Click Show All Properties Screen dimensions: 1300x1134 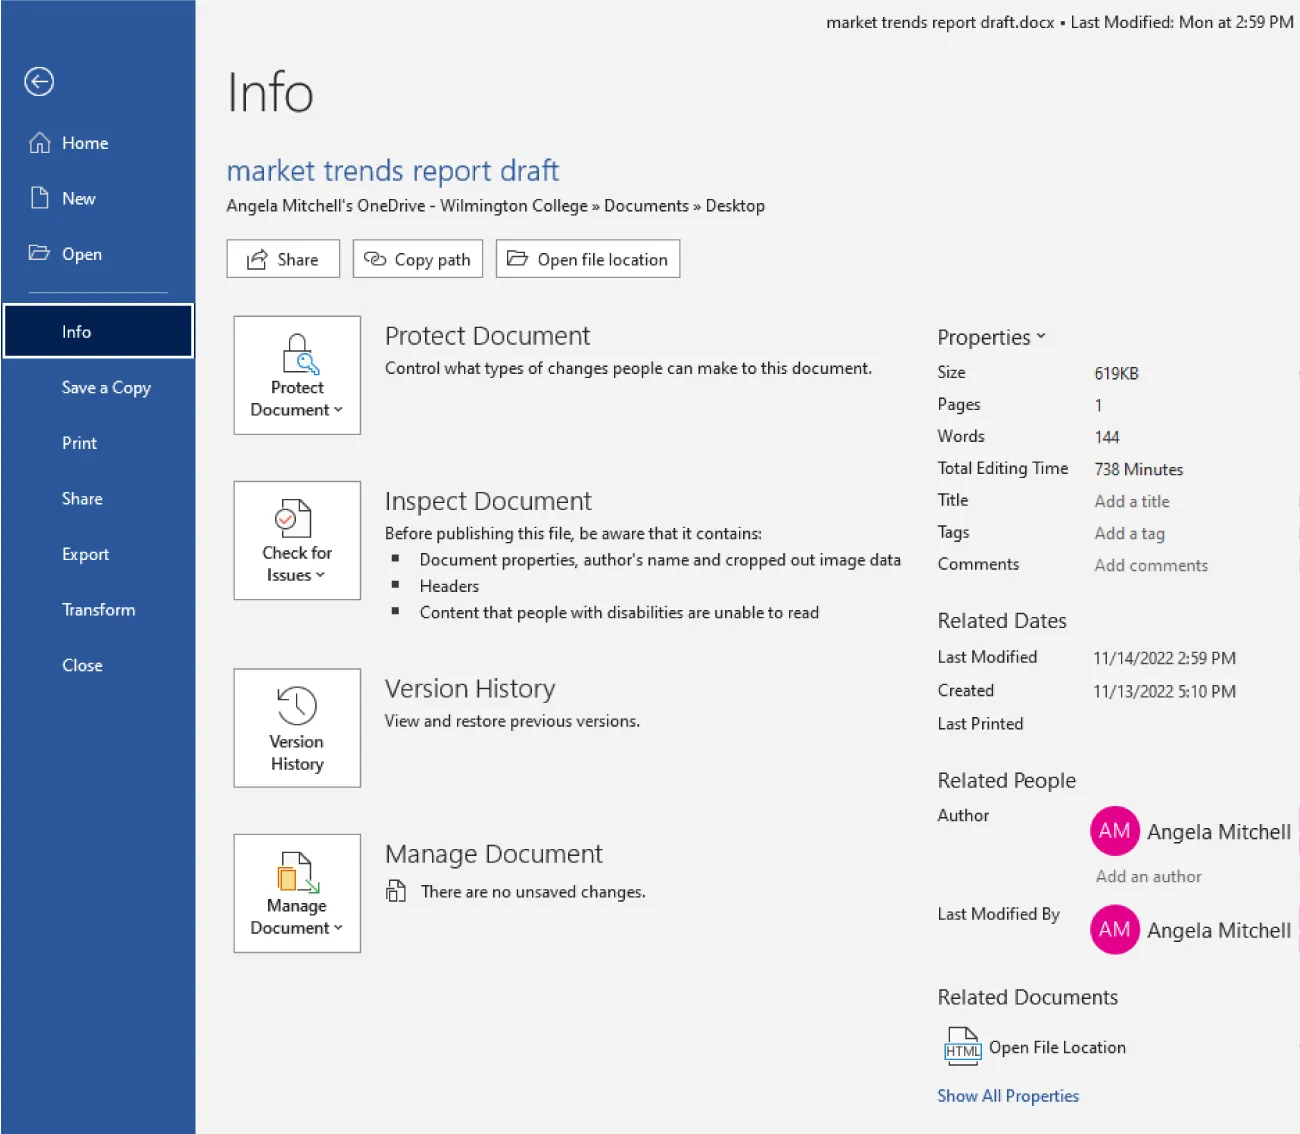coord(1008,1096)
